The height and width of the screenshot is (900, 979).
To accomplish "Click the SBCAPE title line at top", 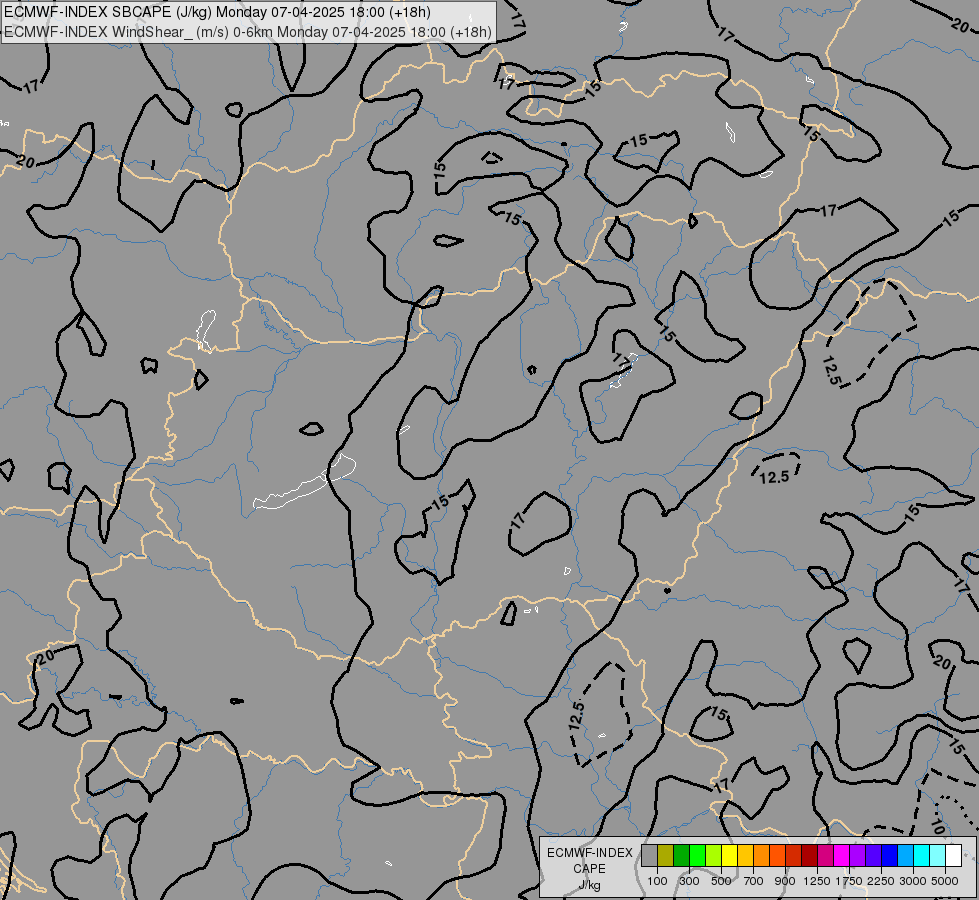I will click(x=217, y=12).
